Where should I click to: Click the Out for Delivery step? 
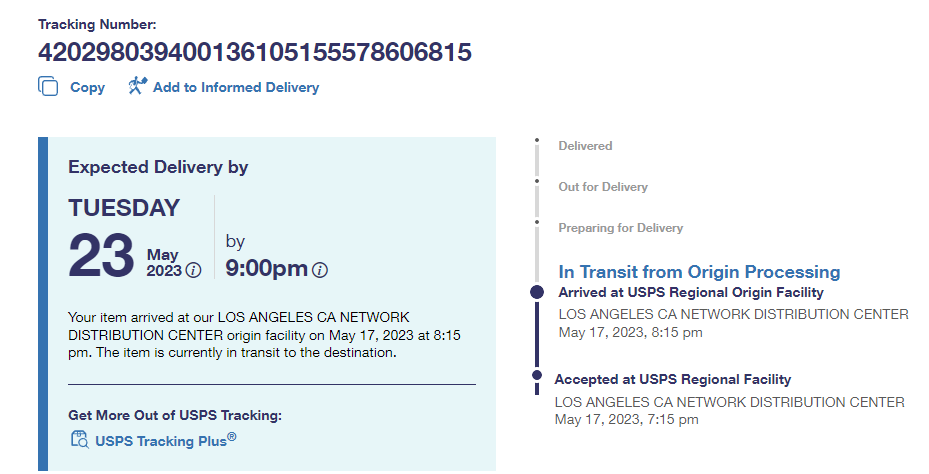(603, 187)
